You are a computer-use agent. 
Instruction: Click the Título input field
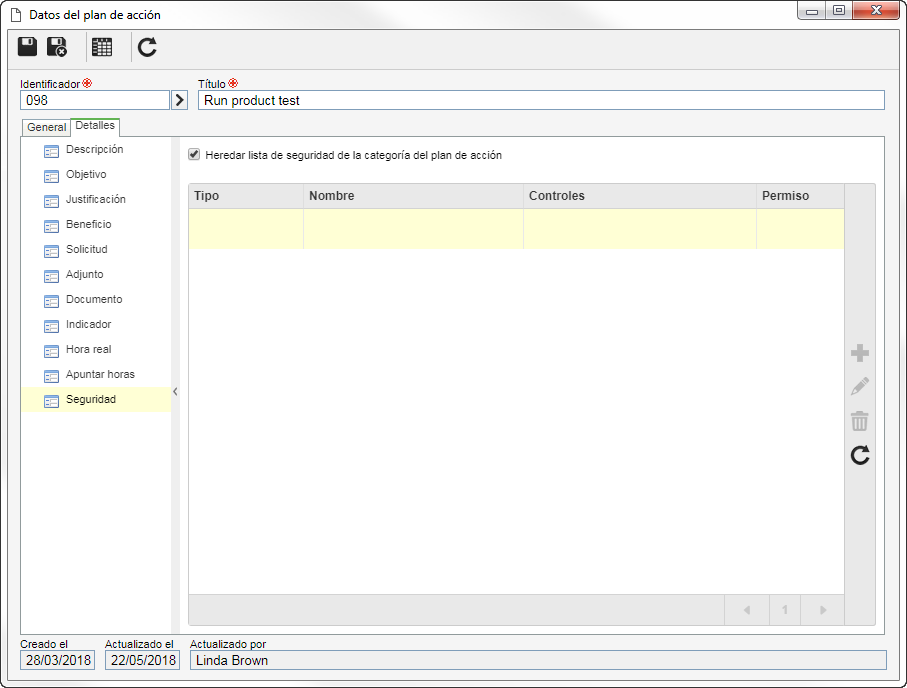[541, 100]
